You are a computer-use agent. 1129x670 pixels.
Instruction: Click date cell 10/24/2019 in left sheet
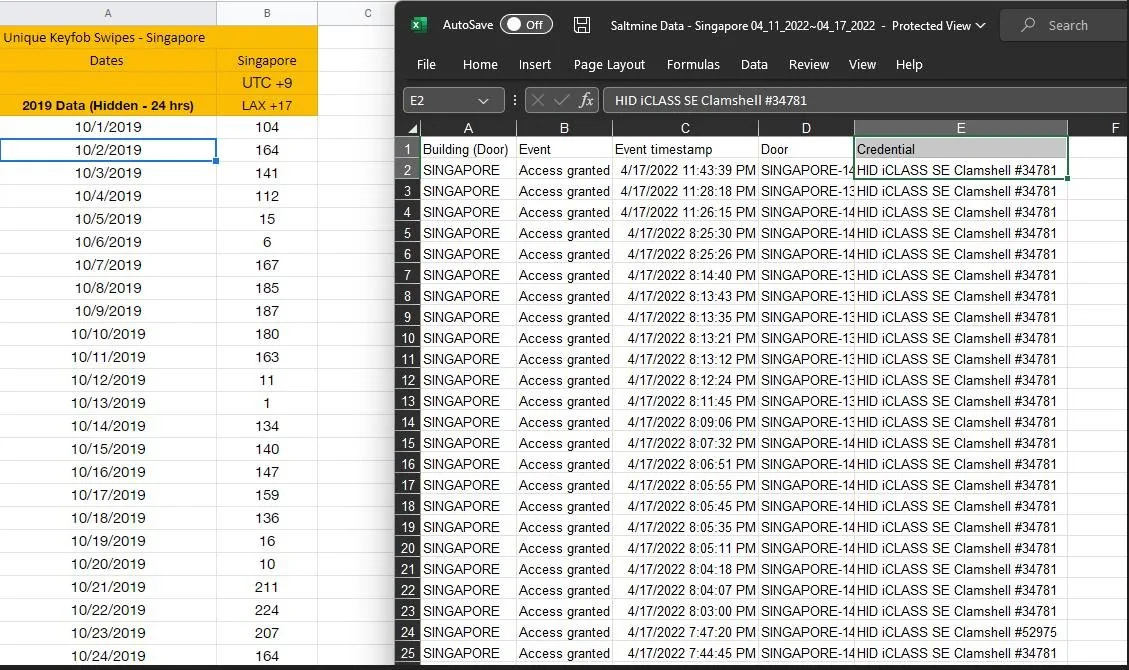point(108,656)
